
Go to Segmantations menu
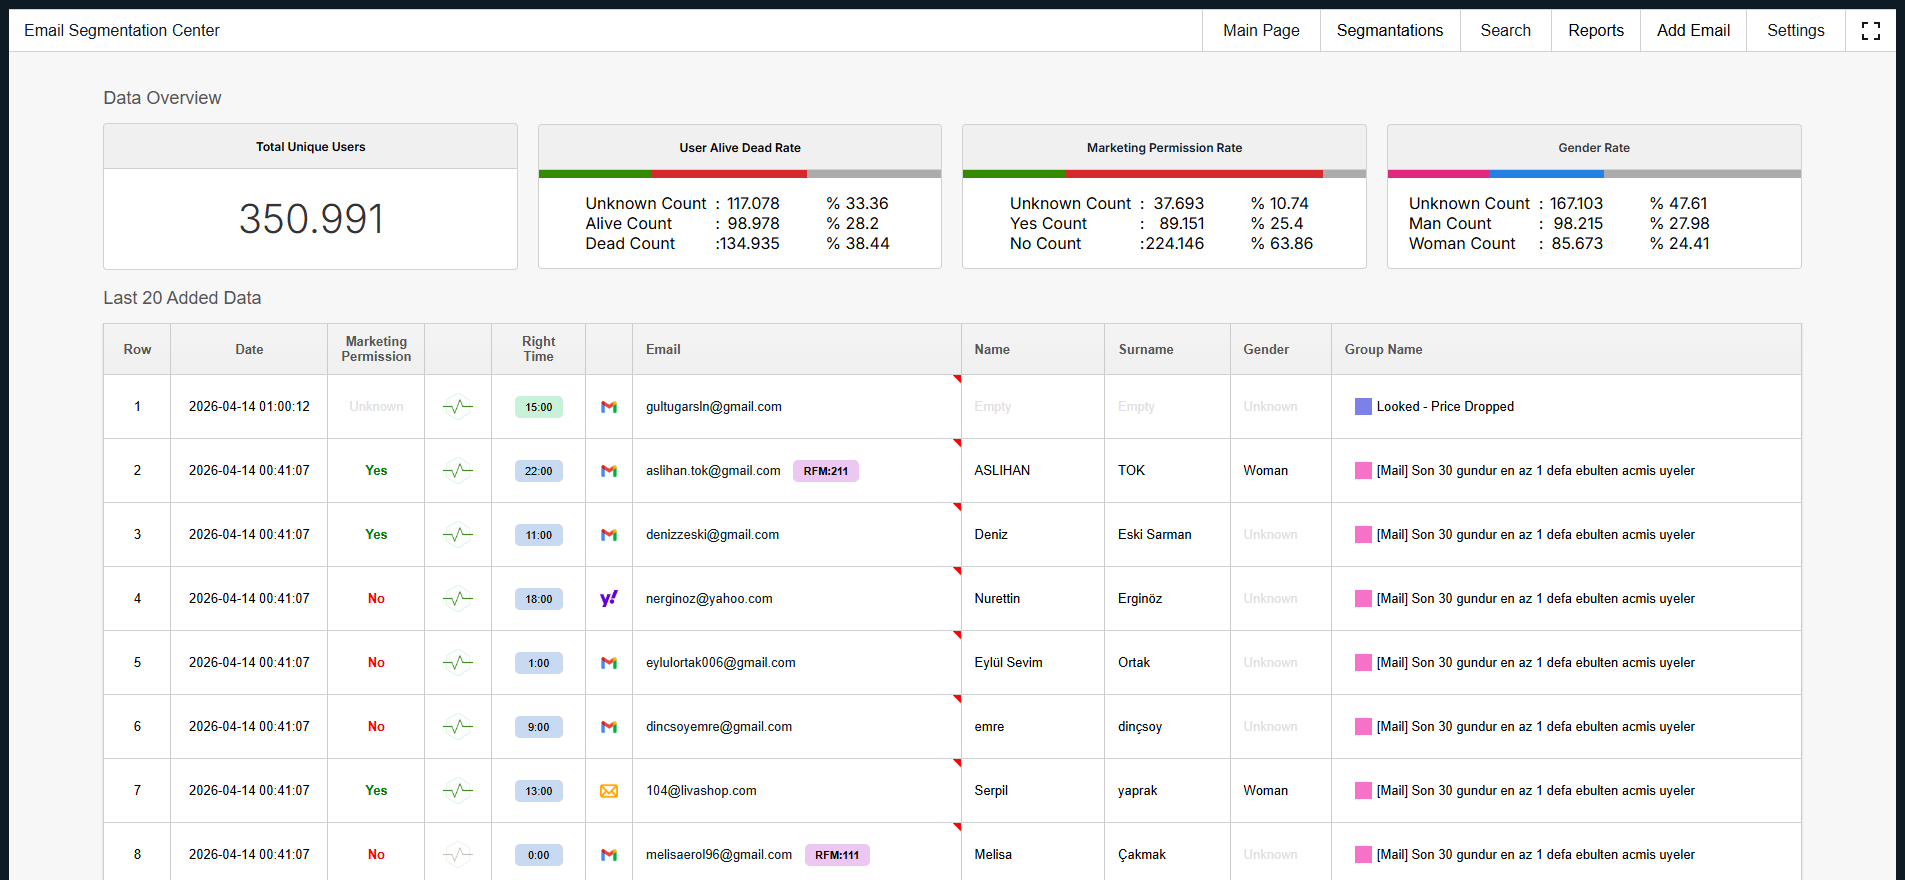point(1389,31)
